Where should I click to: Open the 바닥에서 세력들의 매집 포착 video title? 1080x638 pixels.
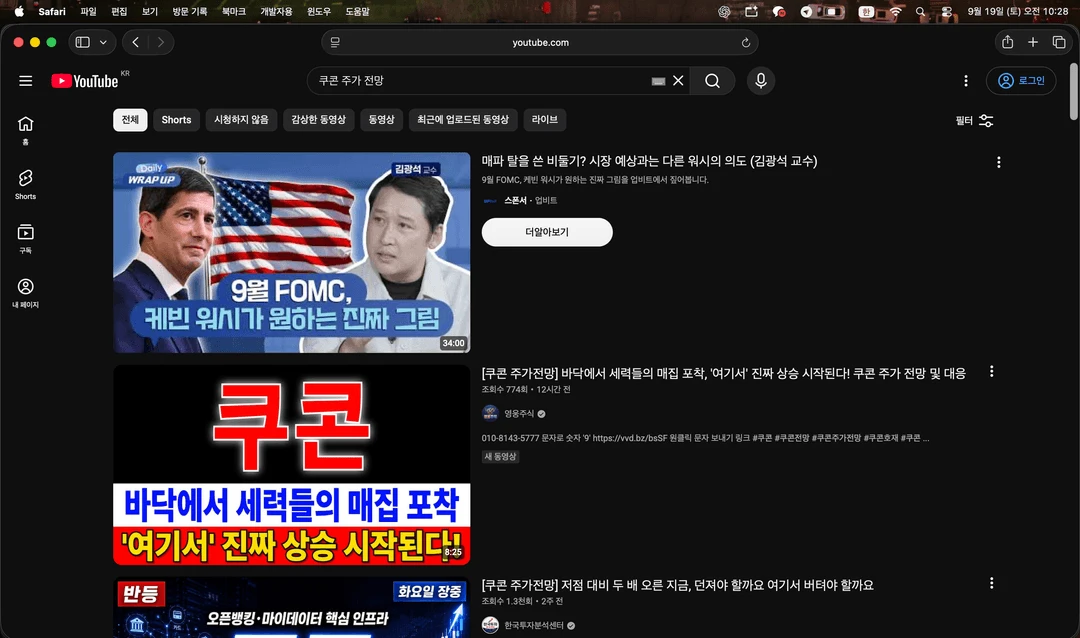pos(723,373)
